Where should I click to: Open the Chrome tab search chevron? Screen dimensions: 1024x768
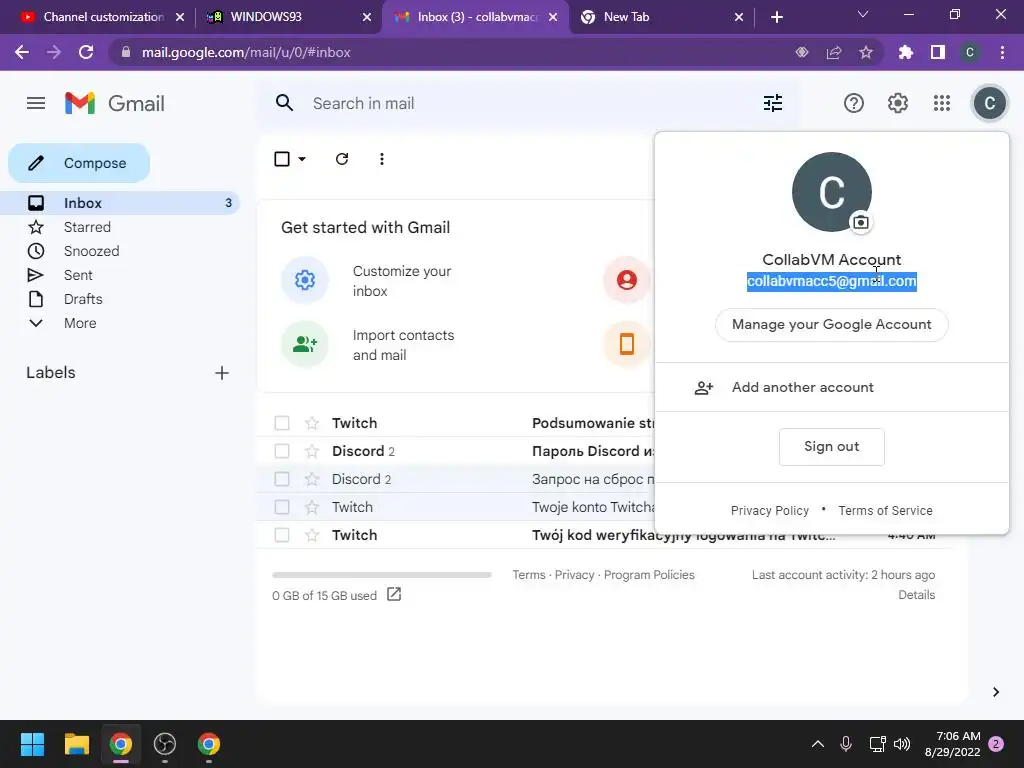point(863,14)
